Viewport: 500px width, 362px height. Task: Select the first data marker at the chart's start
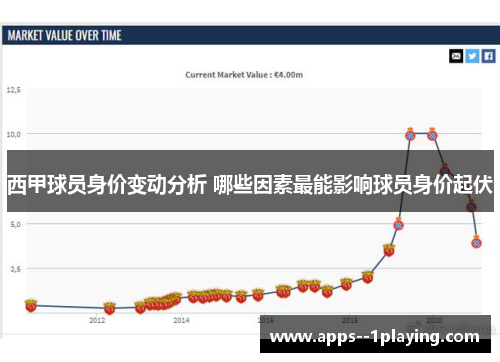tap(31, 305)
